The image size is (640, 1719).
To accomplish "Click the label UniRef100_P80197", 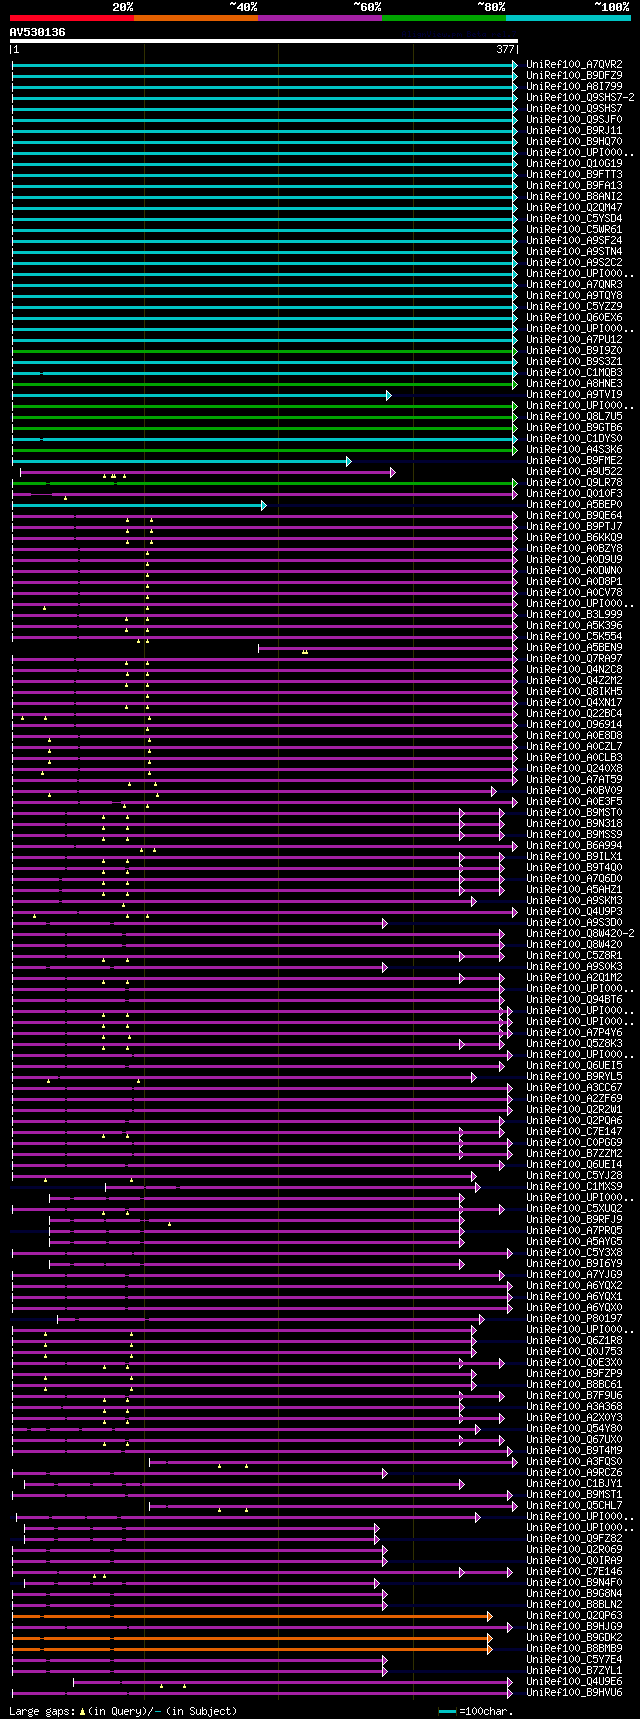I will coord(574,1318).
